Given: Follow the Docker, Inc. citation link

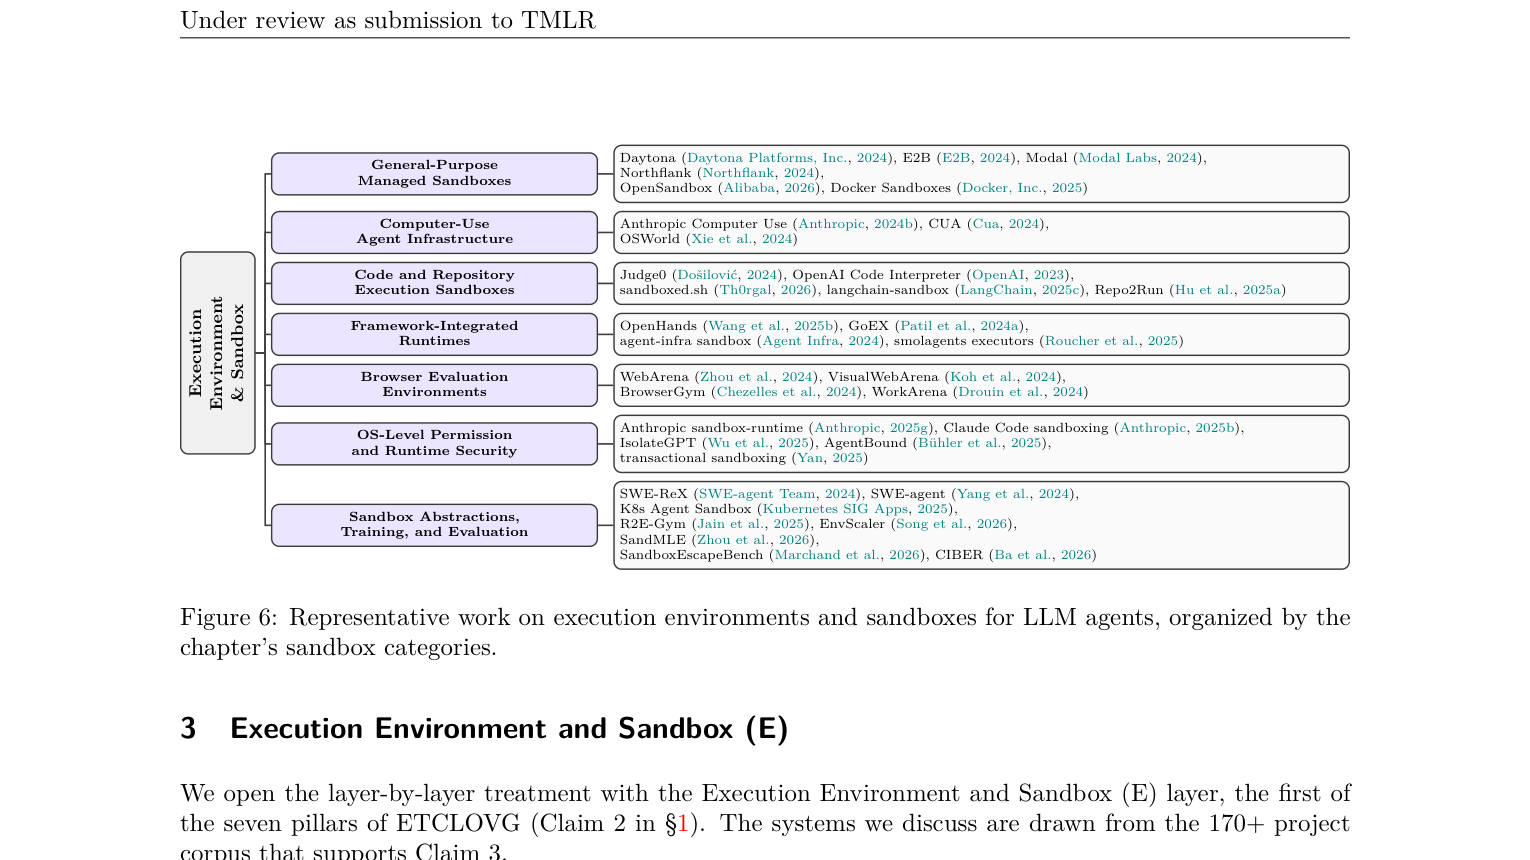Looking at the screenshot, I should (x=1022, y=188).
